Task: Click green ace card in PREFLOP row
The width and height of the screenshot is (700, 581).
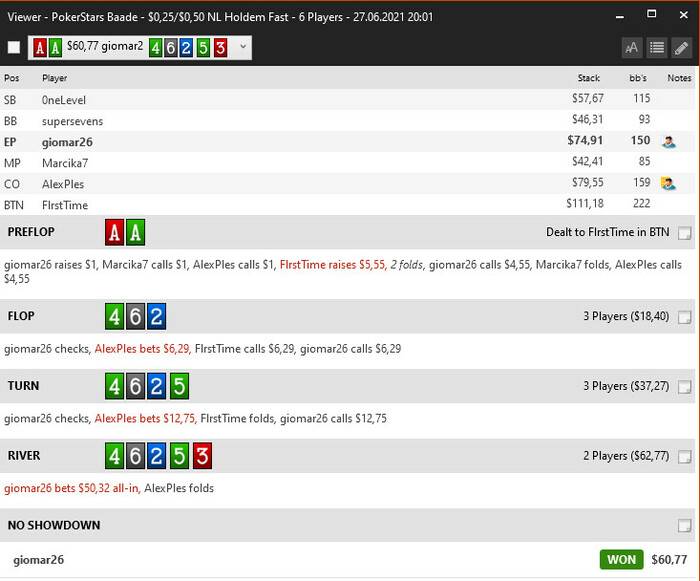Action: (x=135, y=232)
